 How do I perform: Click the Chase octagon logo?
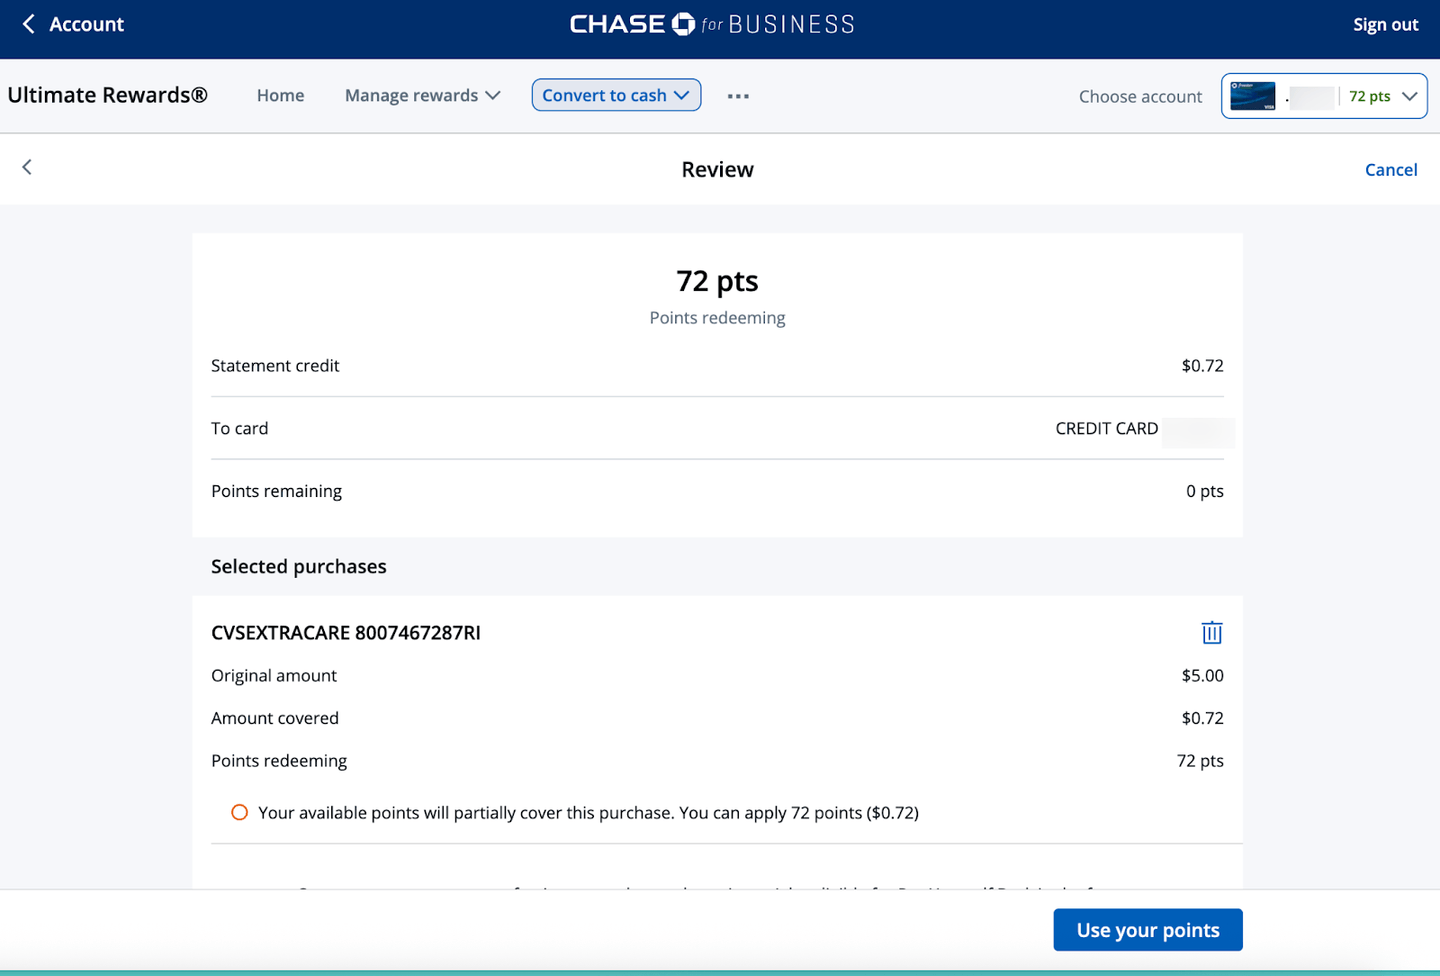[x=683, y=24]
